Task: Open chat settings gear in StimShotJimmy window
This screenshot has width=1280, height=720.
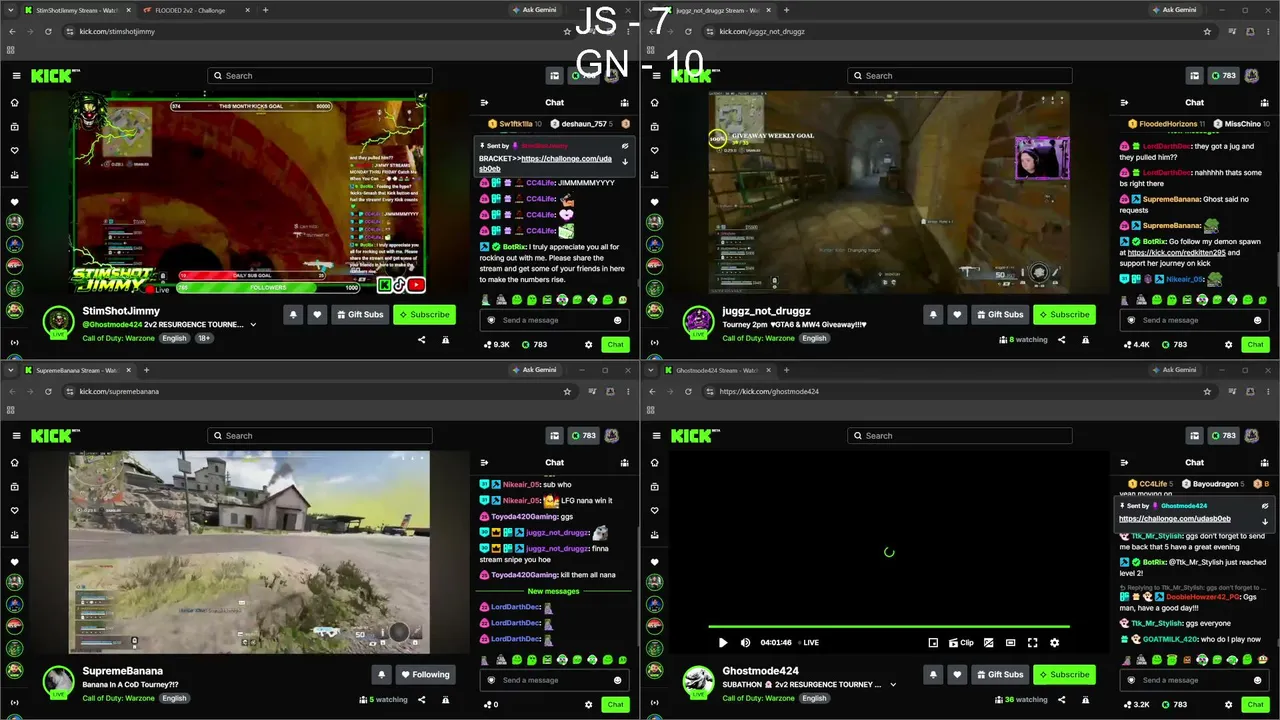Action: click(588, 344)
